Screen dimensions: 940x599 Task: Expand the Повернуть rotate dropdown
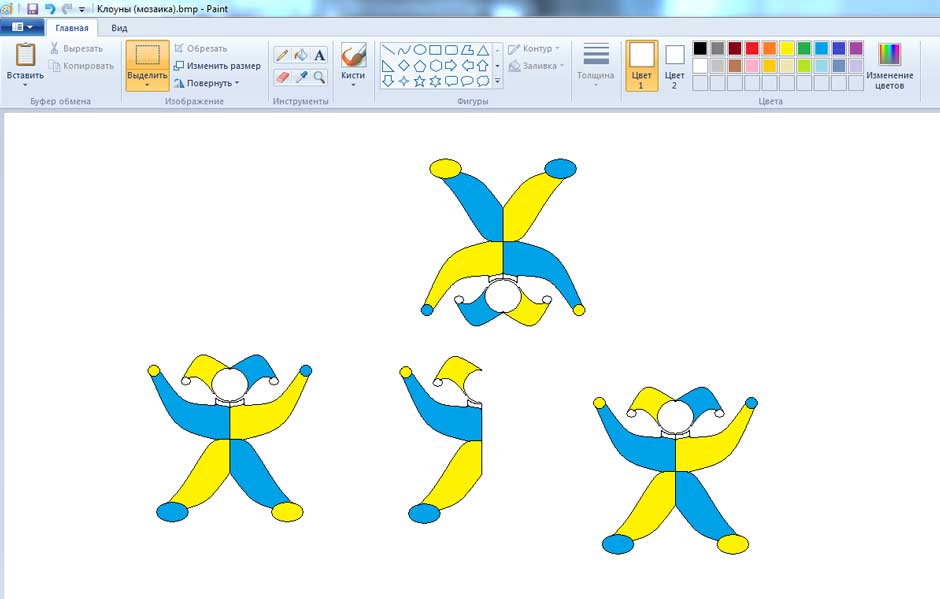pyautogui.click(x=207, y=83)
